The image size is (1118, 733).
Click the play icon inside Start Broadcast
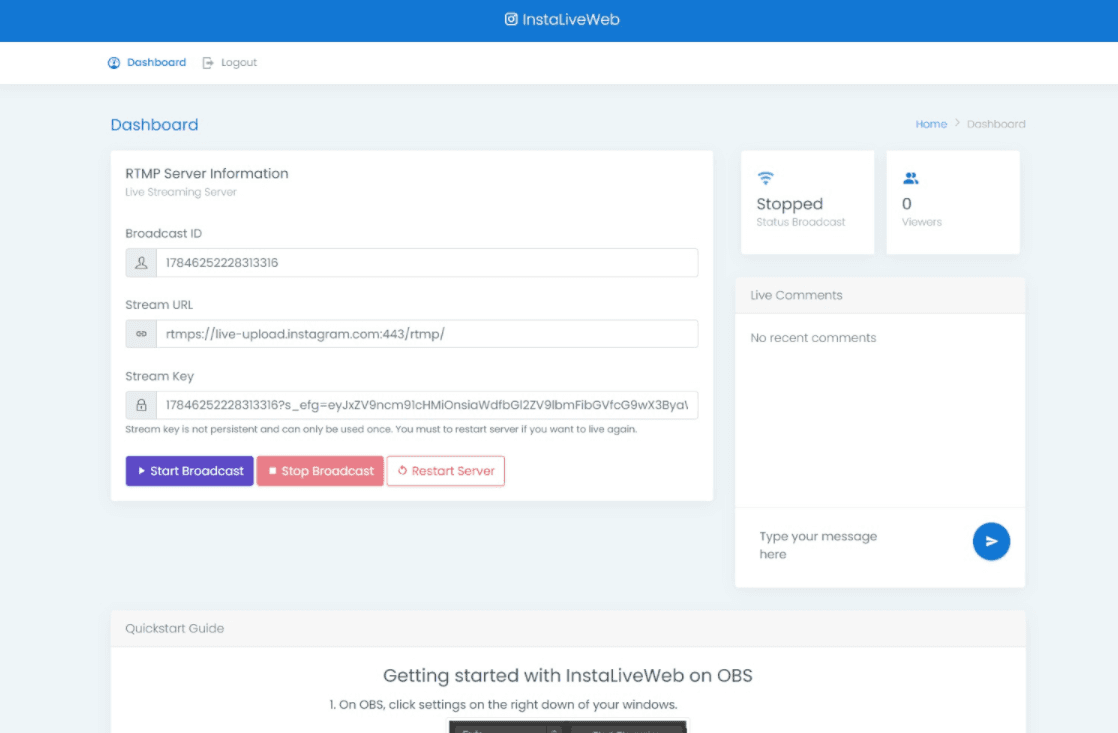pos(142,470)
